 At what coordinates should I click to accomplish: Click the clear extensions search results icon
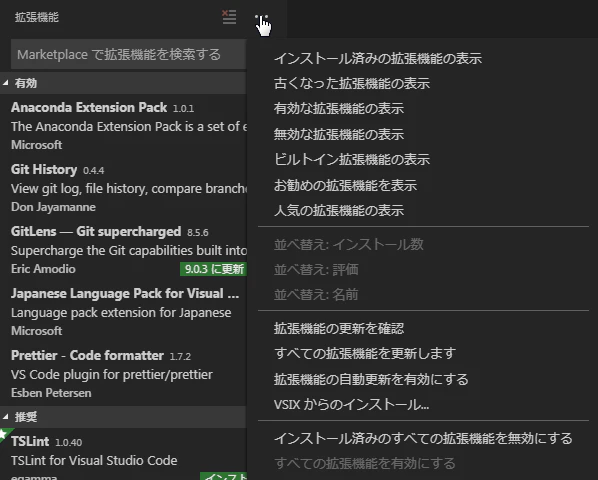coord(229,17)
